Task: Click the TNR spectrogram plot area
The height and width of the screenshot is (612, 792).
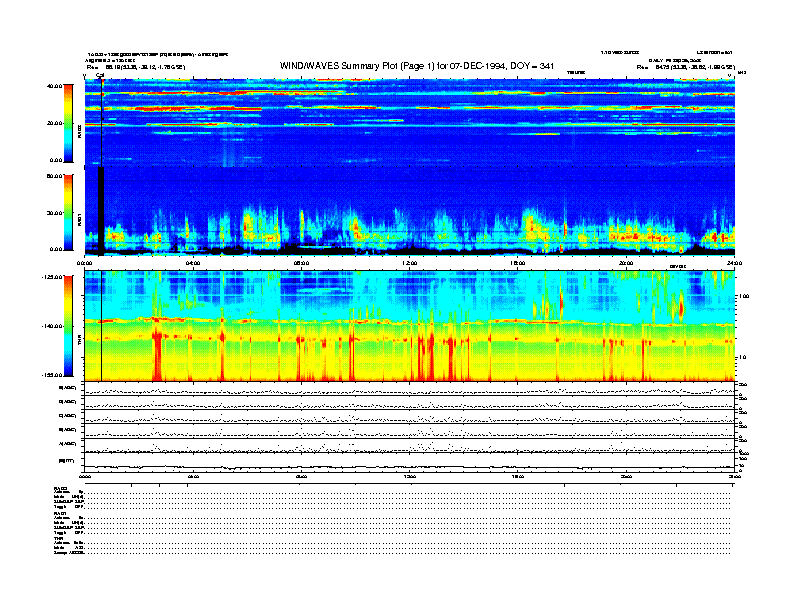Action: tap(410, 326)
